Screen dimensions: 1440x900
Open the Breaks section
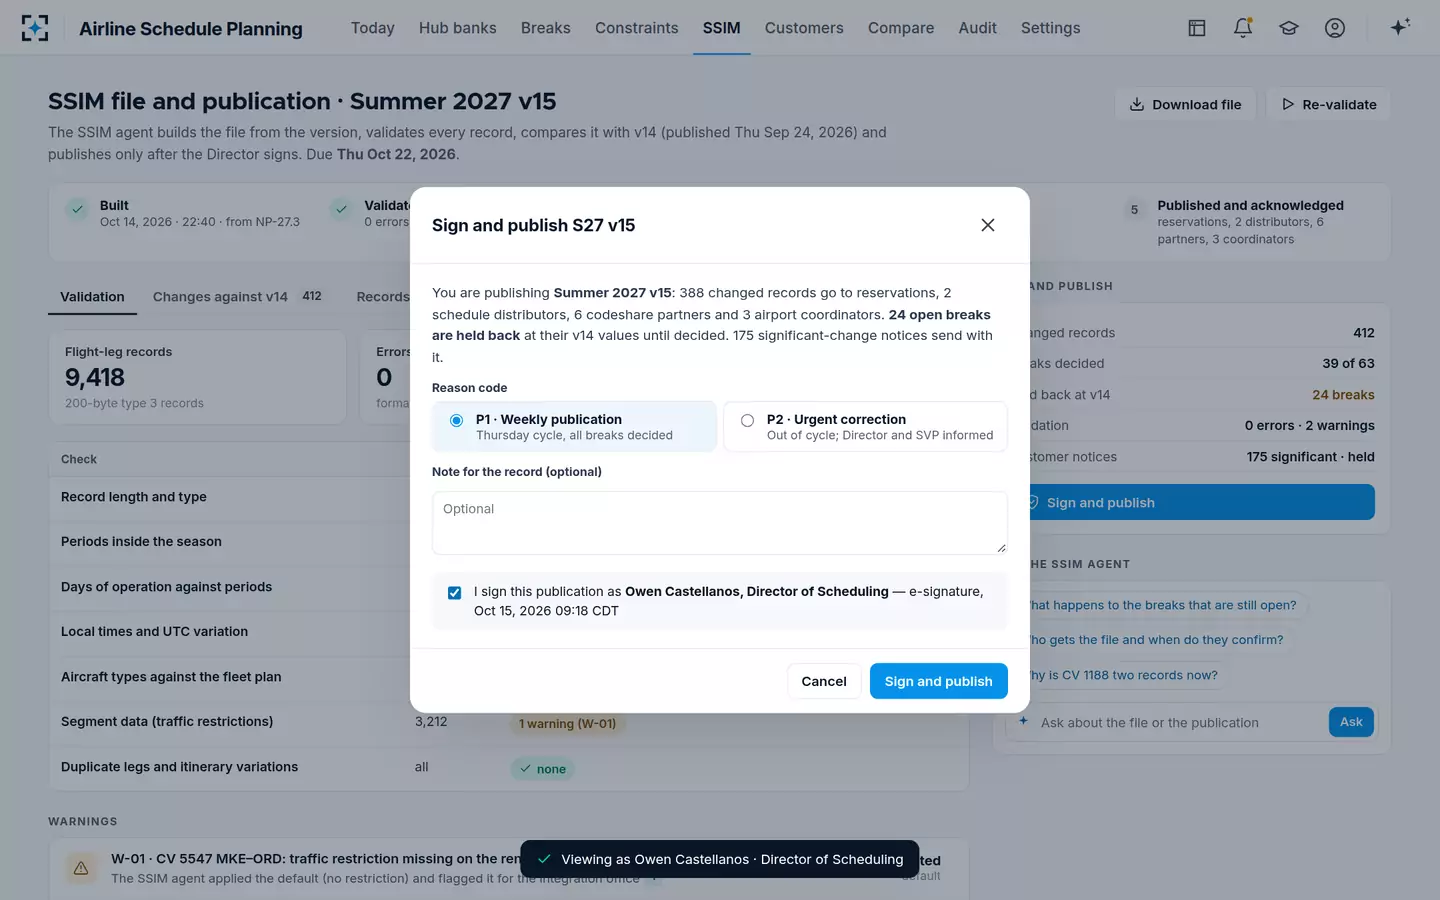(546, 28)
